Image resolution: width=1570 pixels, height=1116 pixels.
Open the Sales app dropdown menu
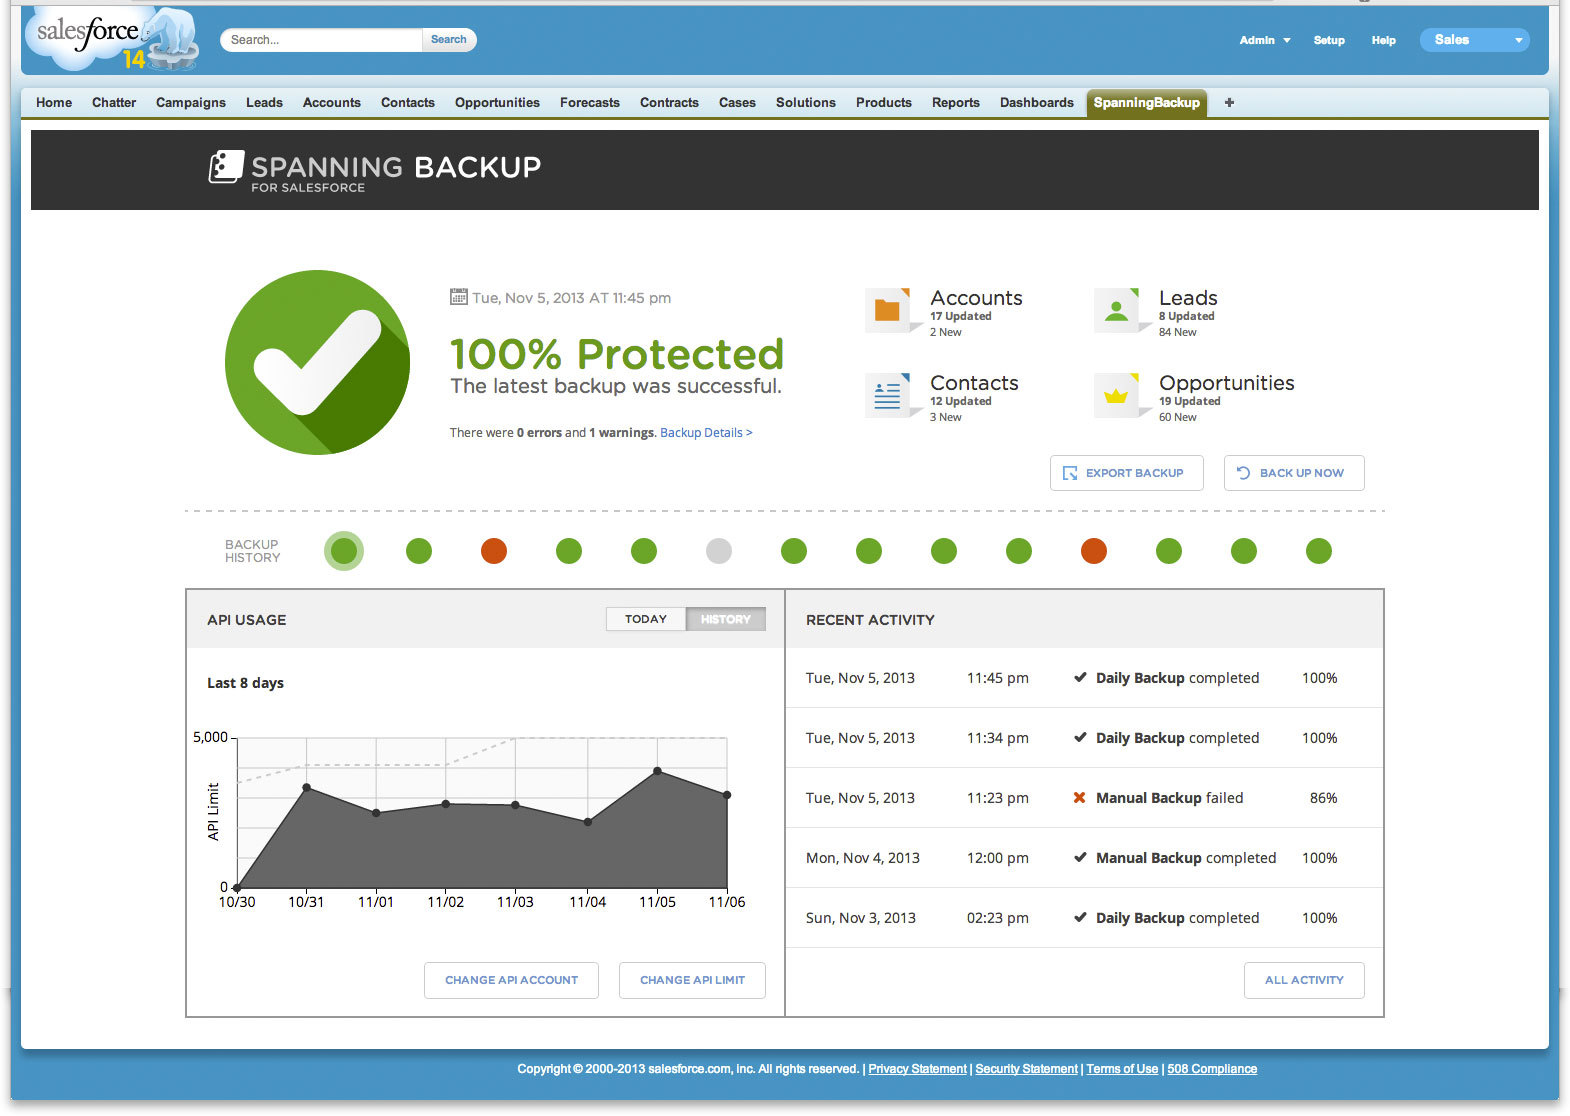[1475, 40]
